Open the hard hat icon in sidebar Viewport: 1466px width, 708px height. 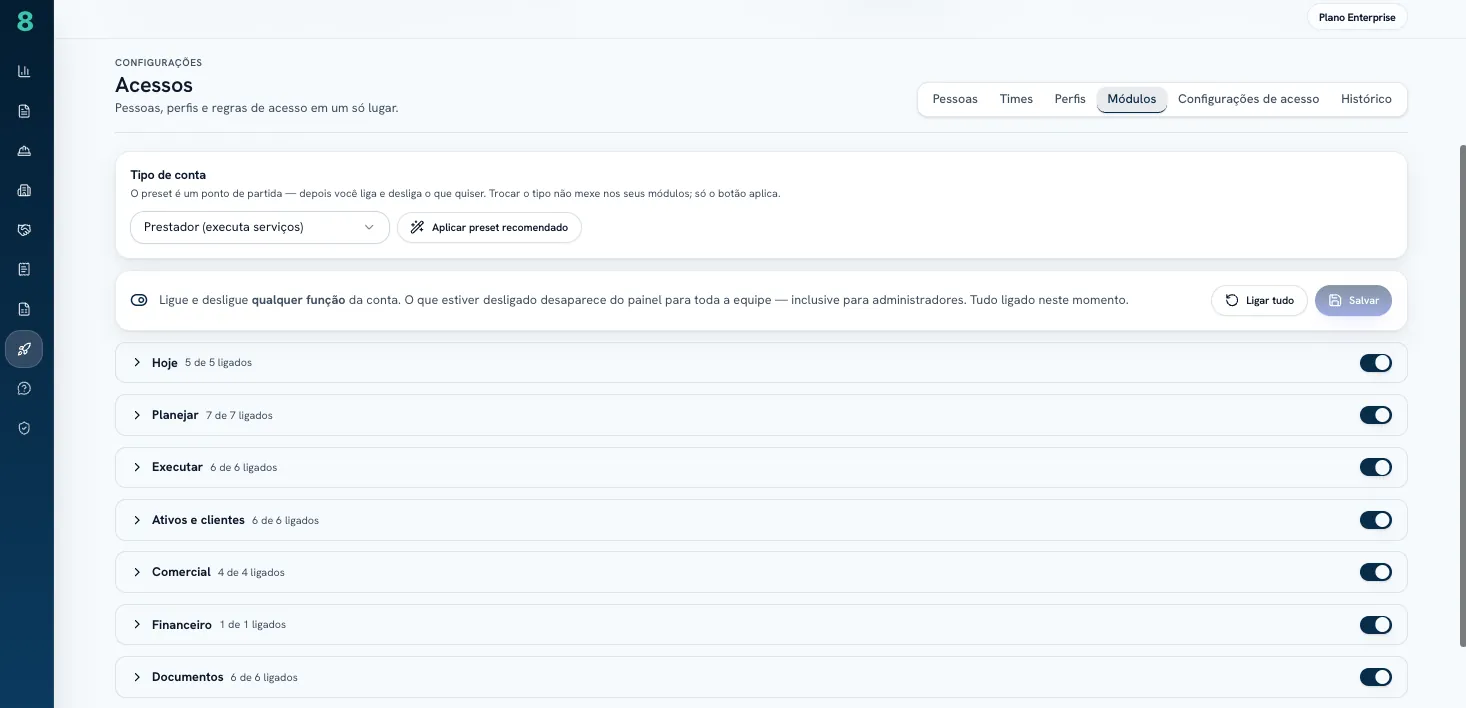[24, 151]
